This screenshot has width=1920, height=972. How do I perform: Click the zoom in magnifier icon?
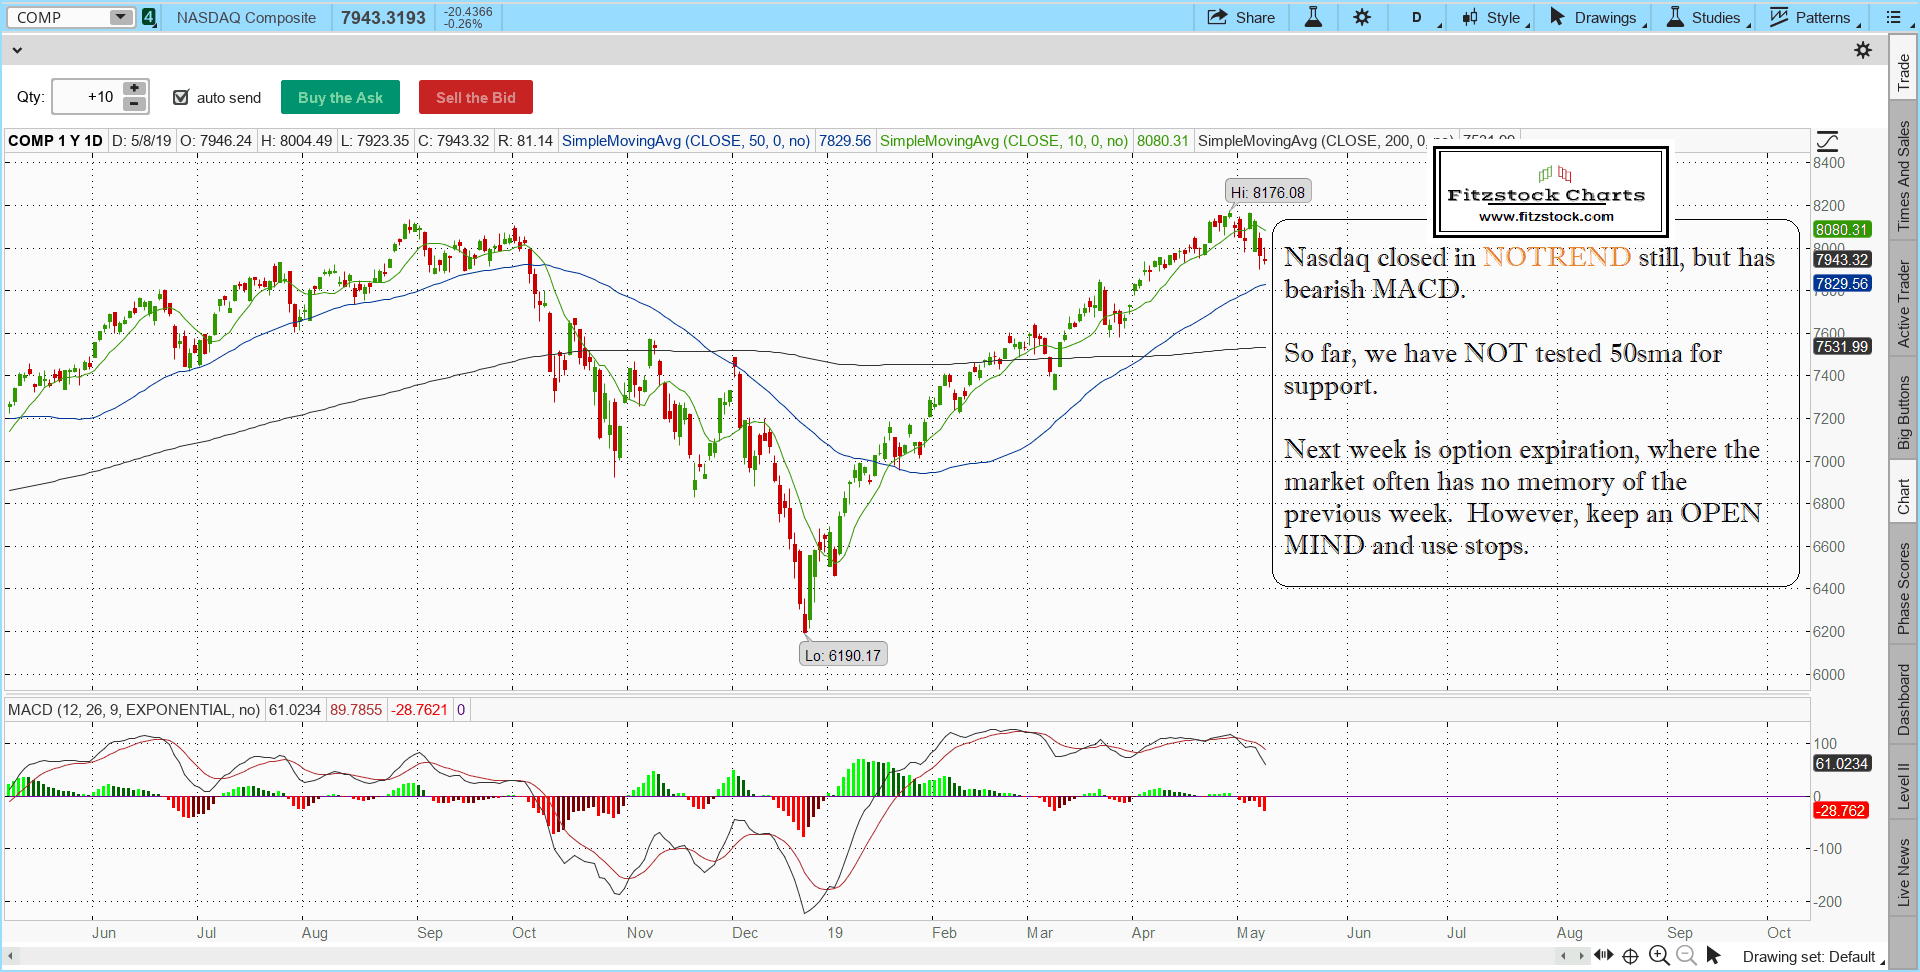(1659, 955)
